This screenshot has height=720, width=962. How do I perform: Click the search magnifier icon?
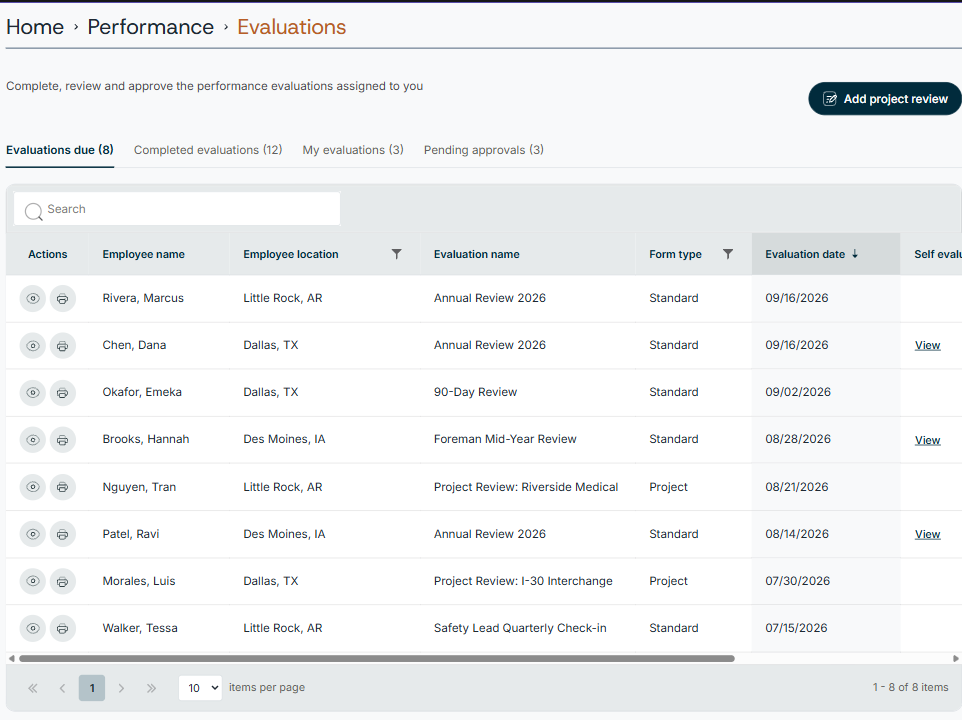[33, 211]
